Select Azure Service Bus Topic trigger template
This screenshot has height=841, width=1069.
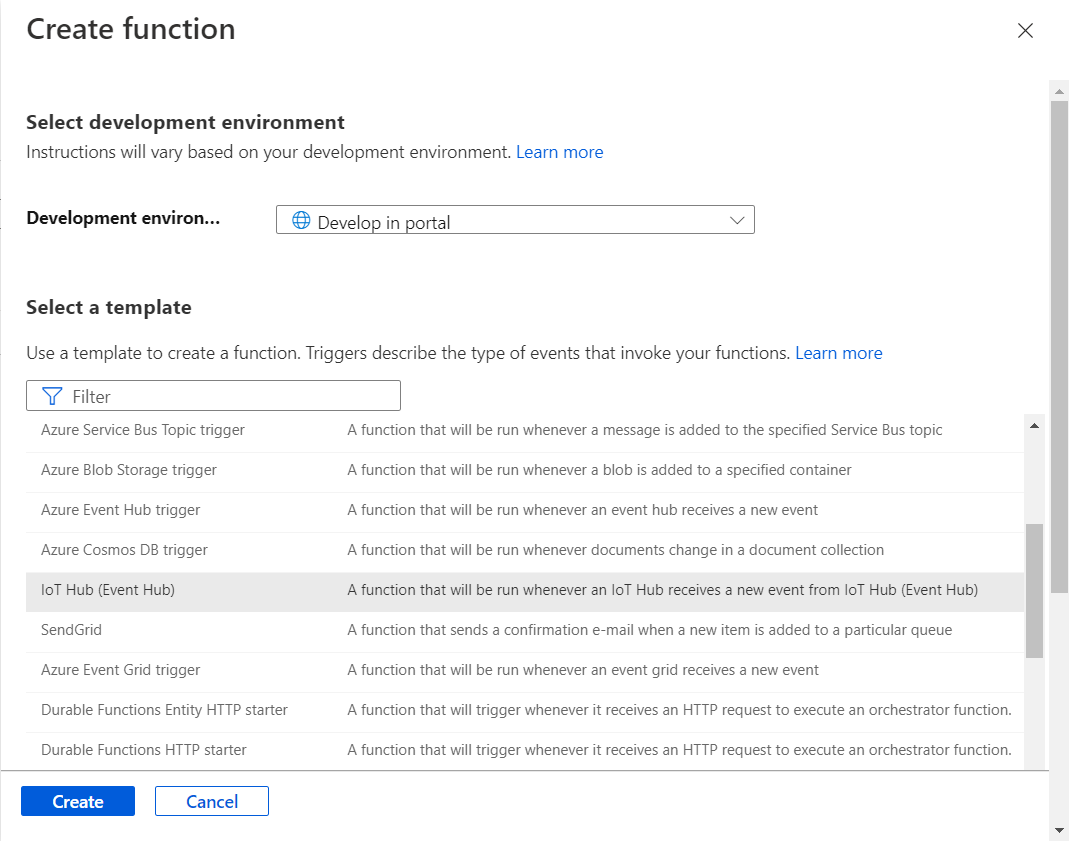[525, 430]
